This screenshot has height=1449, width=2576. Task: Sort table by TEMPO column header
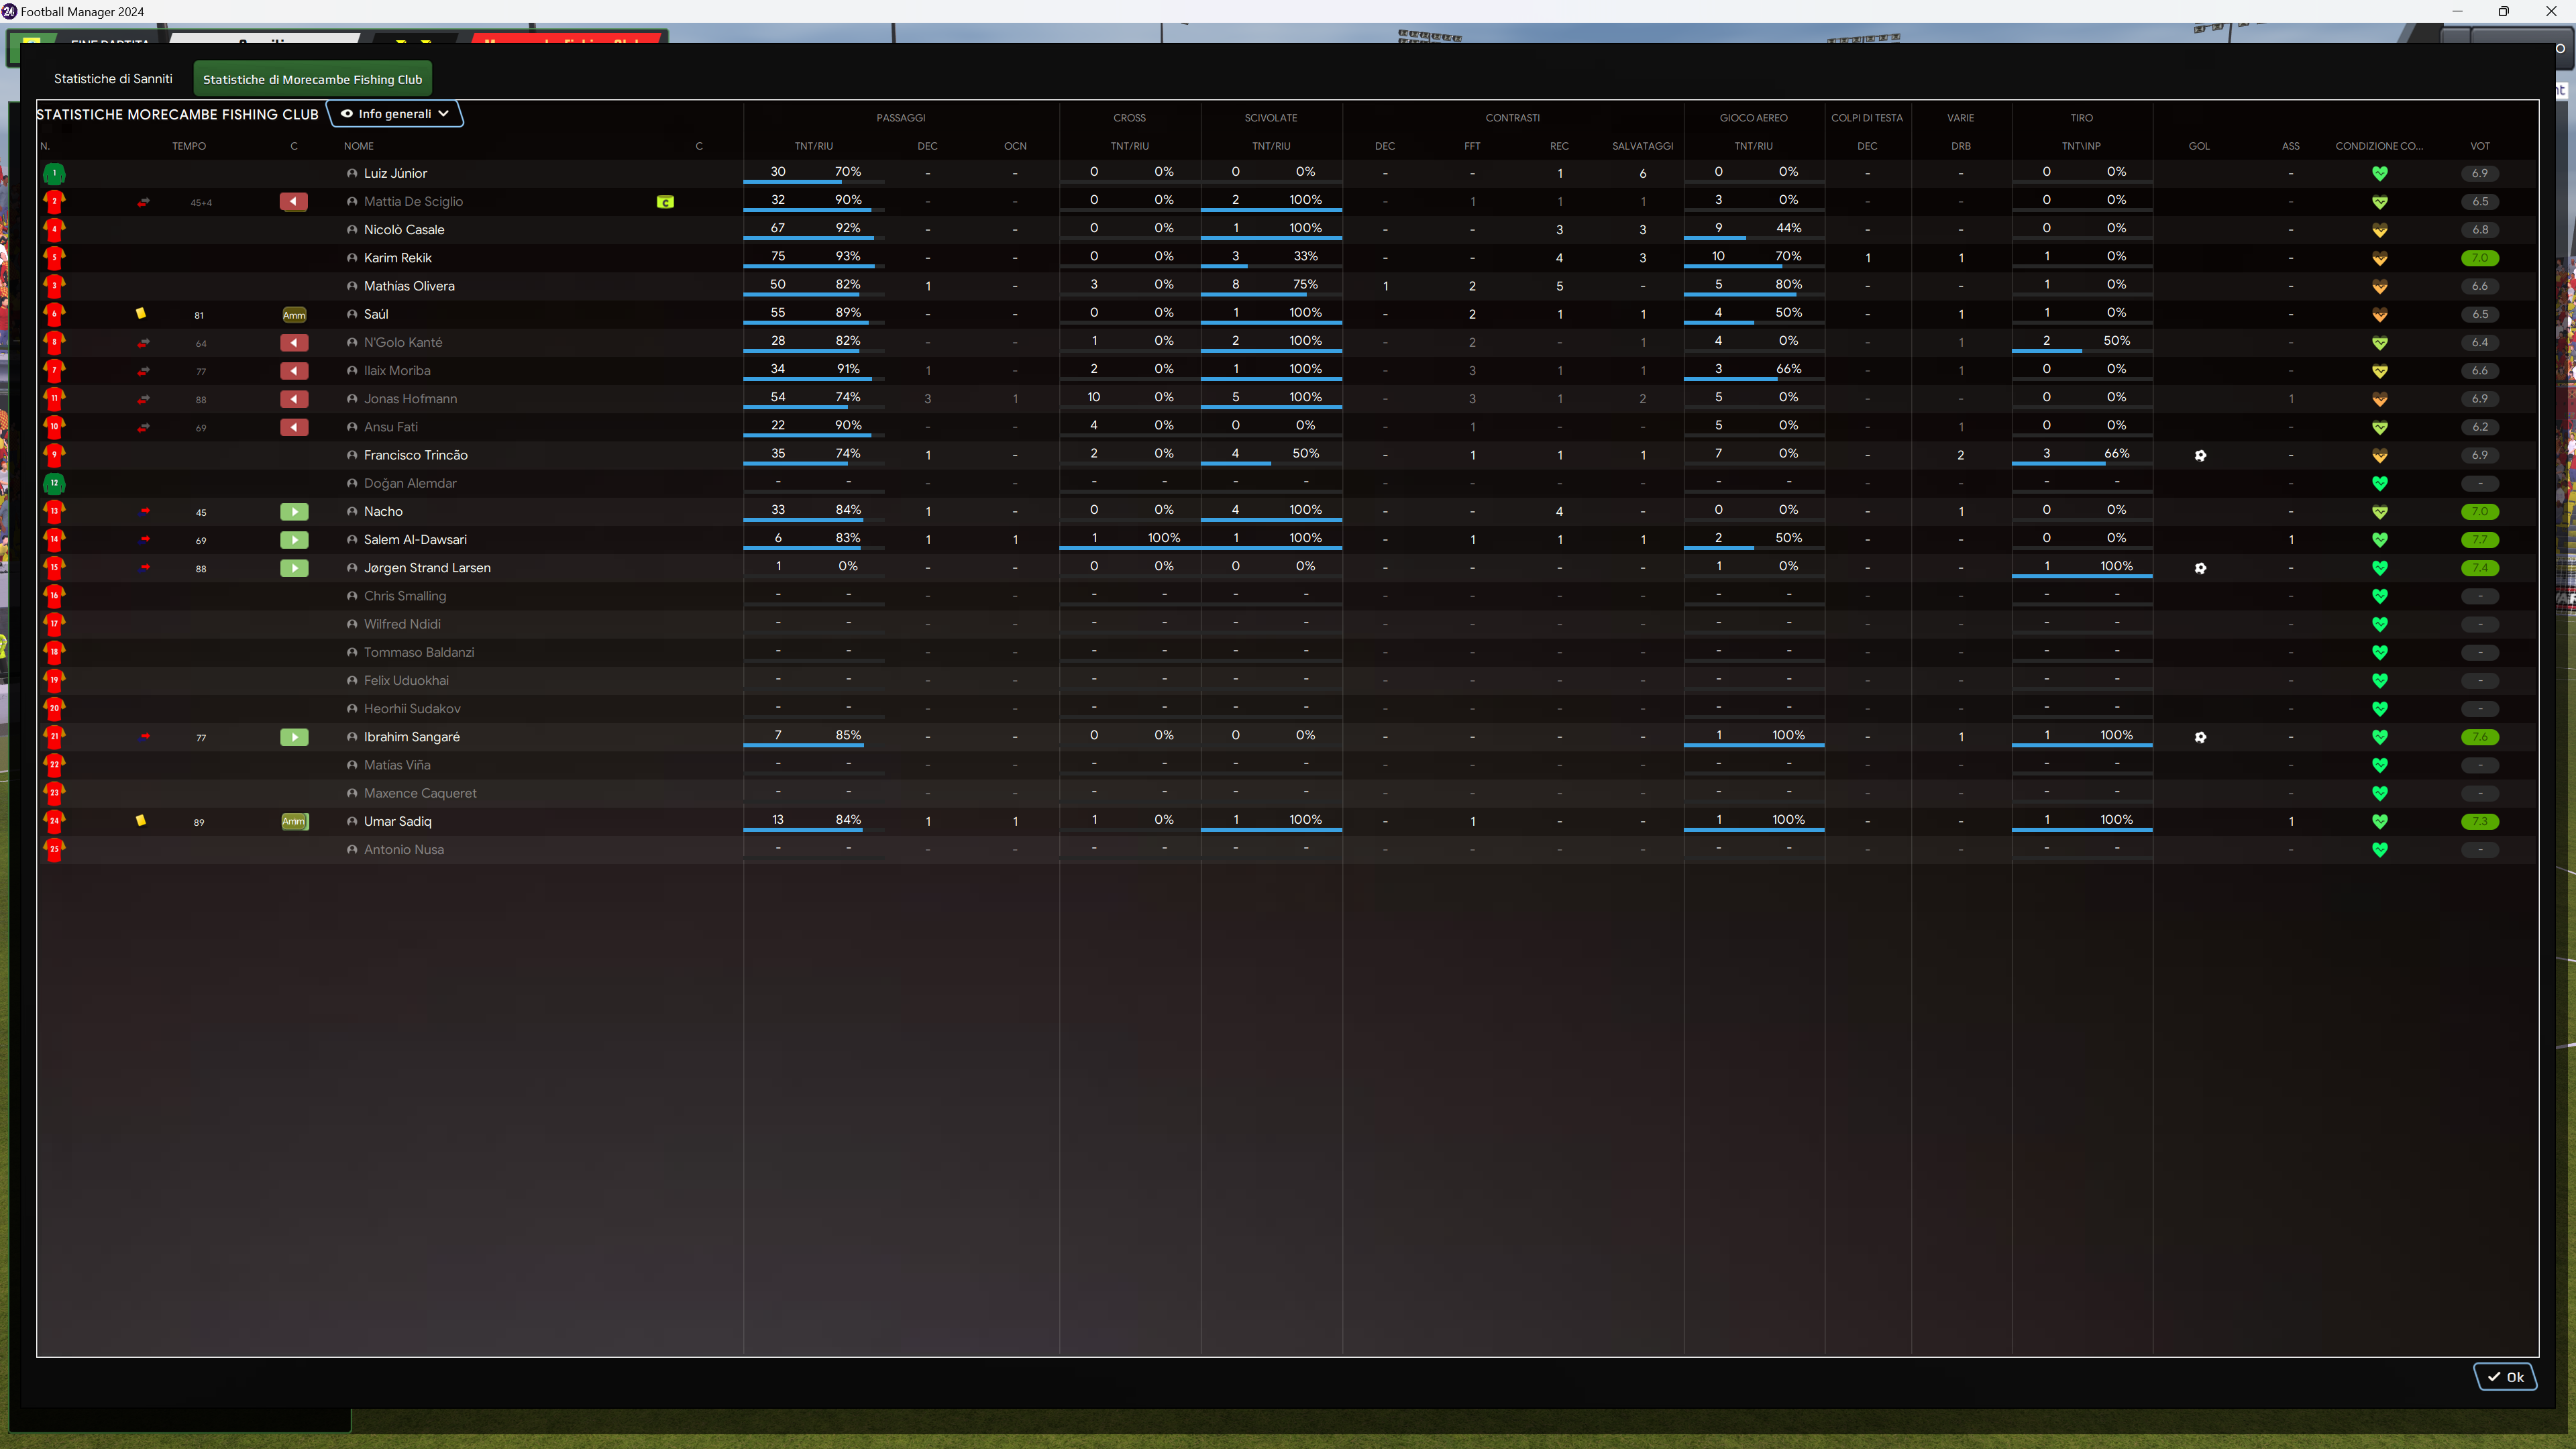point(189,146)
